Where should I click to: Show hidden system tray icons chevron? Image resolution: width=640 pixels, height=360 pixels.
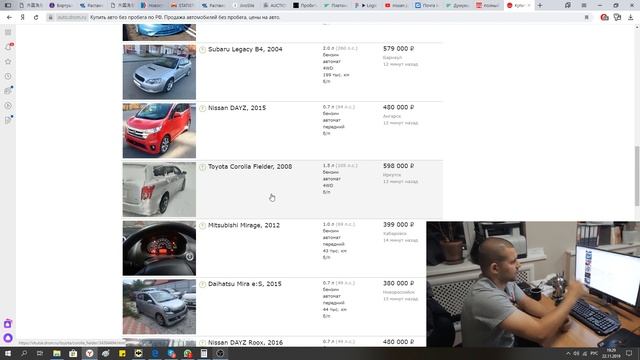coord(568,353)
